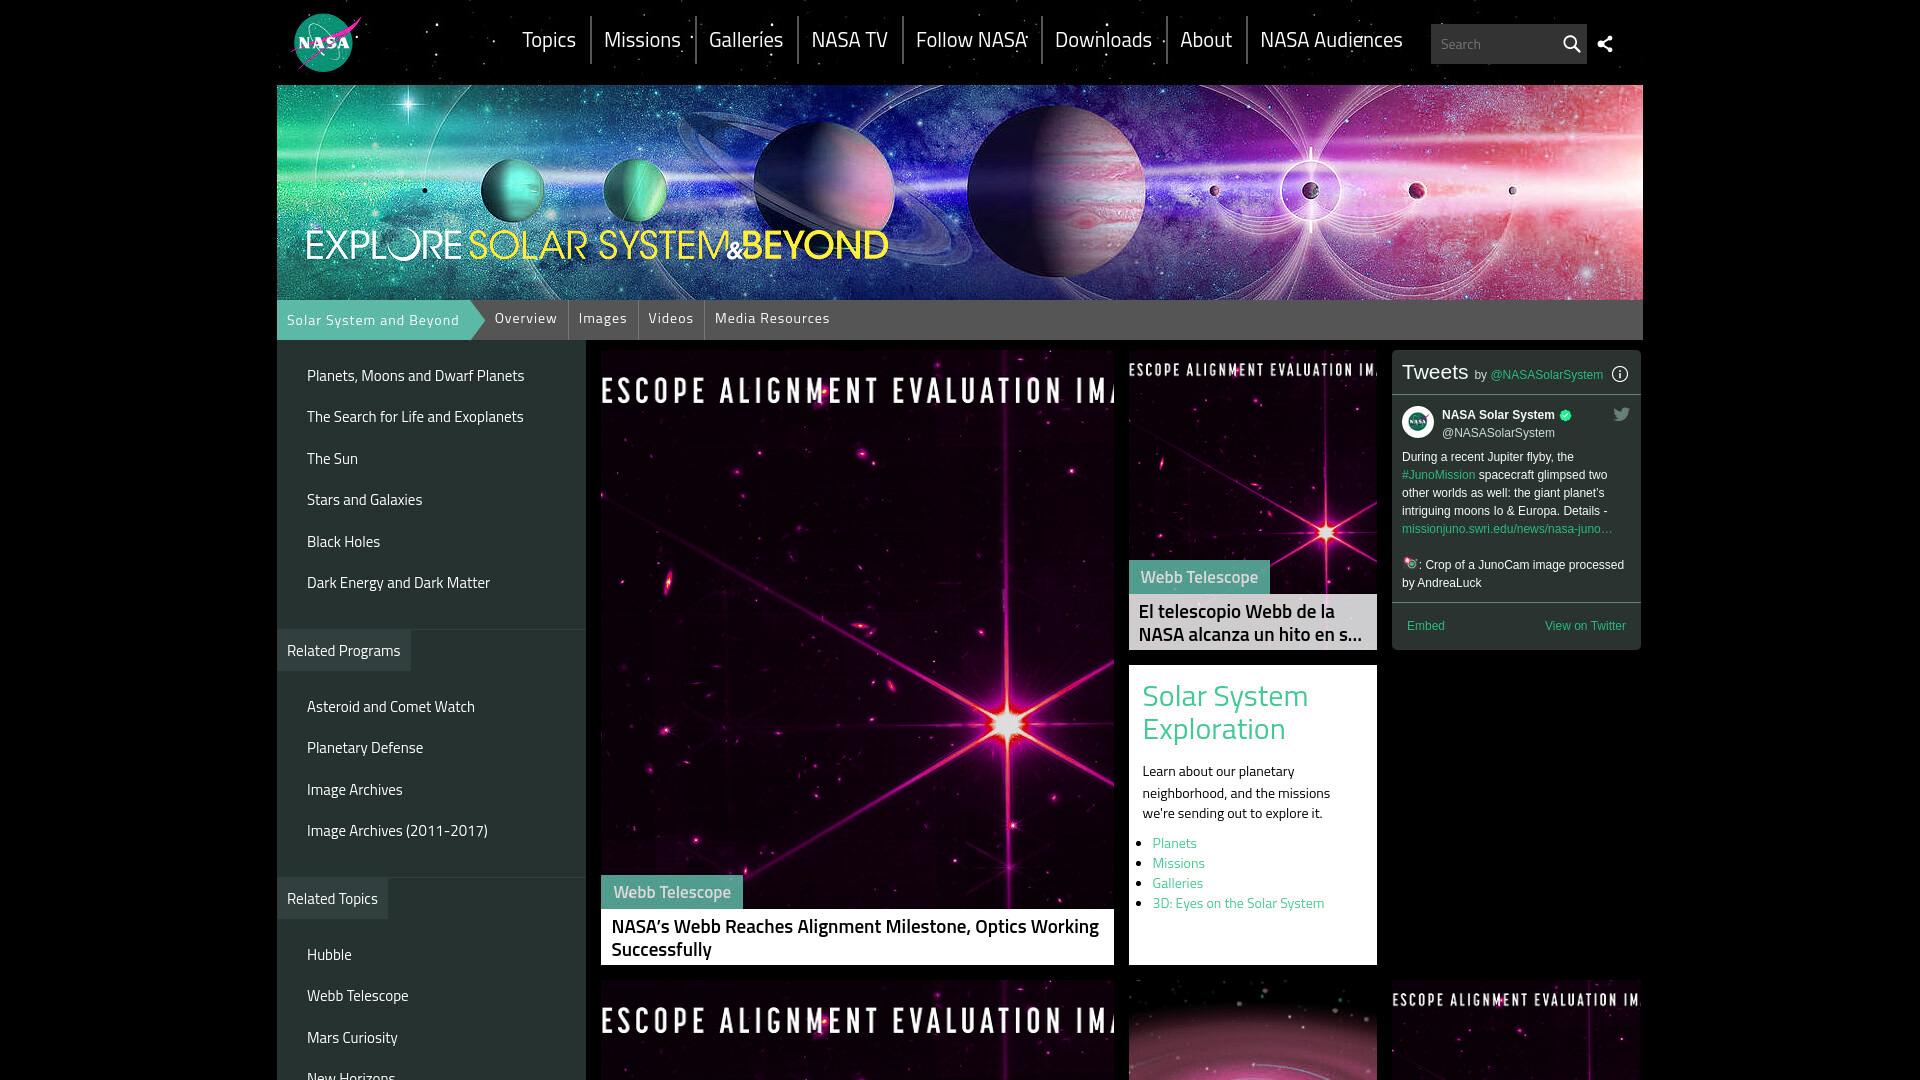Open Asteroid and Comet Watch
Screen dimensions: 1920x1080
pos(390,707)
